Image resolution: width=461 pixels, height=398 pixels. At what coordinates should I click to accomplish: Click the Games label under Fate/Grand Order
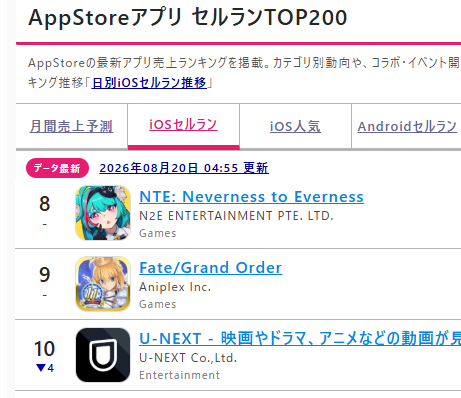pos(158,304)
